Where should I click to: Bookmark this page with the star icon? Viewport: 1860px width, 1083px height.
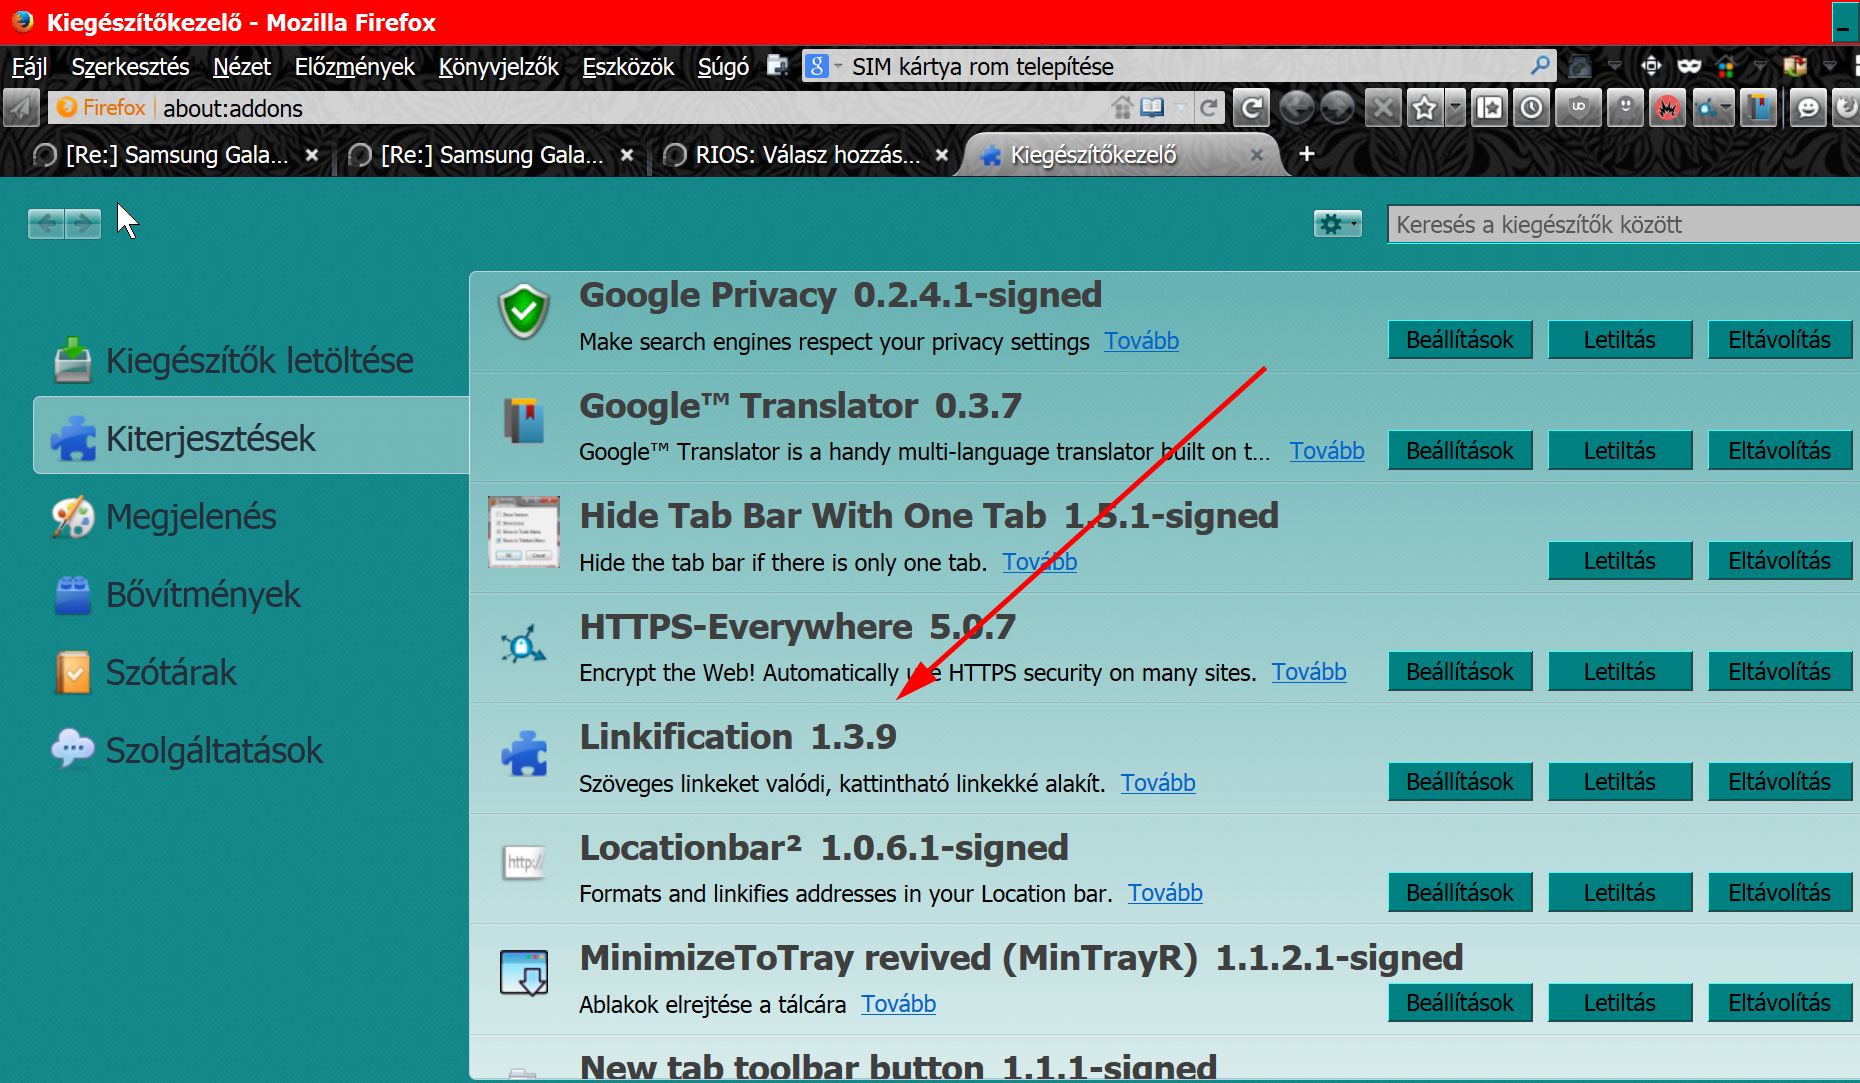pyautogui.click(x=1424, y=107)
